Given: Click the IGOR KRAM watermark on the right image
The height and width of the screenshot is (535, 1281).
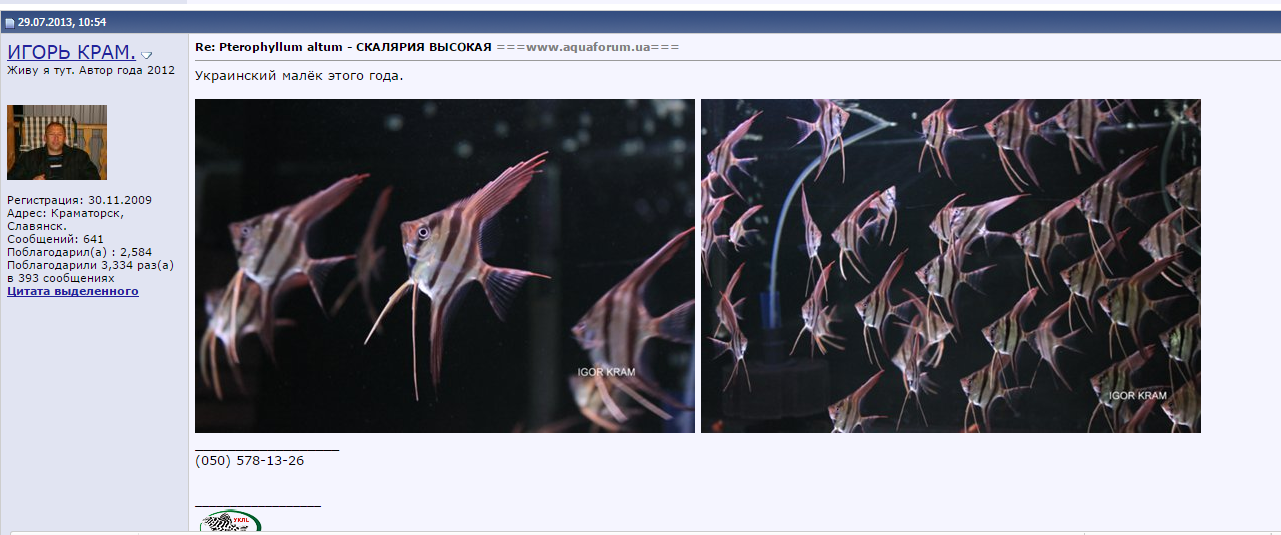Looking at the screenshot, I should click(1137, 396).
